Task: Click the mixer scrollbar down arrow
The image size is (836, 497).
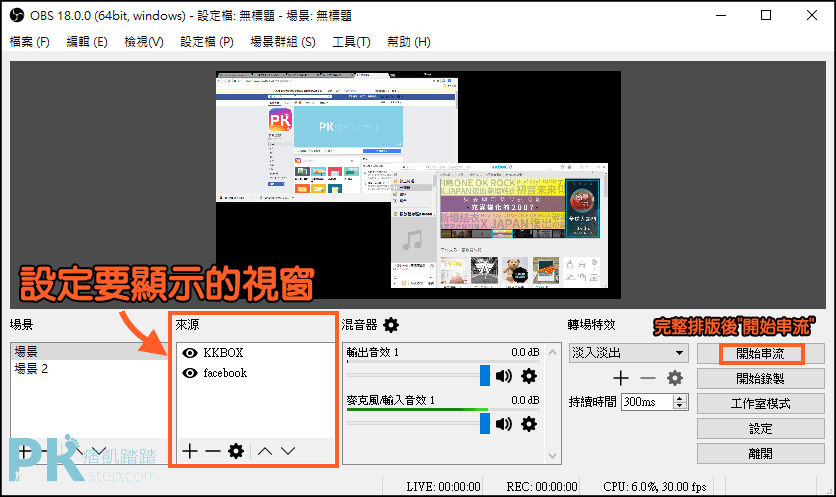Action: 552,456
